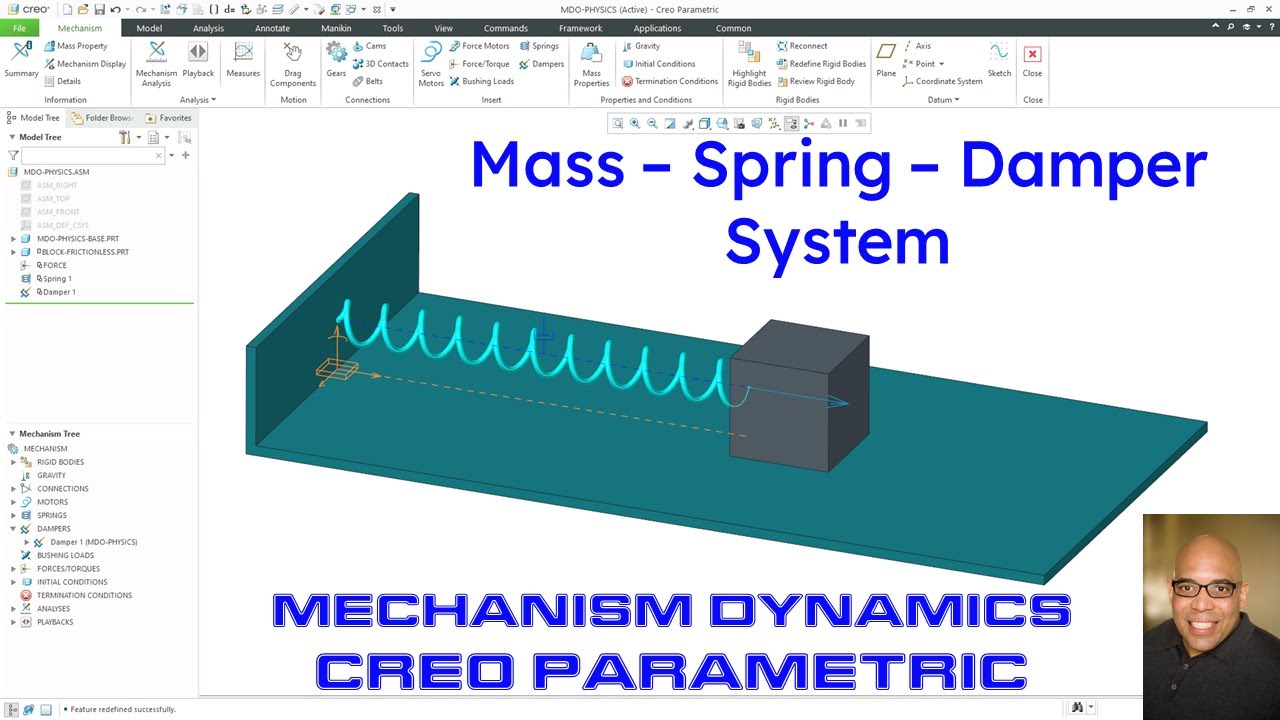Screen dimensions: 1280x720
Task: Switch to the Analysis ribbon tab
Action: pos(208,28)
